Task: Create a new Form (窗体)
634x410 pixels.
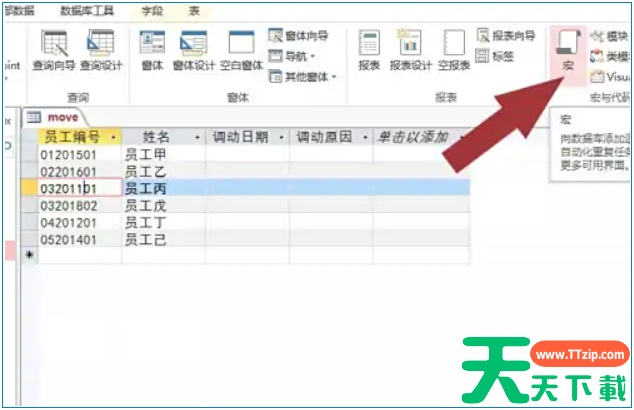Action: pos(152,51)
